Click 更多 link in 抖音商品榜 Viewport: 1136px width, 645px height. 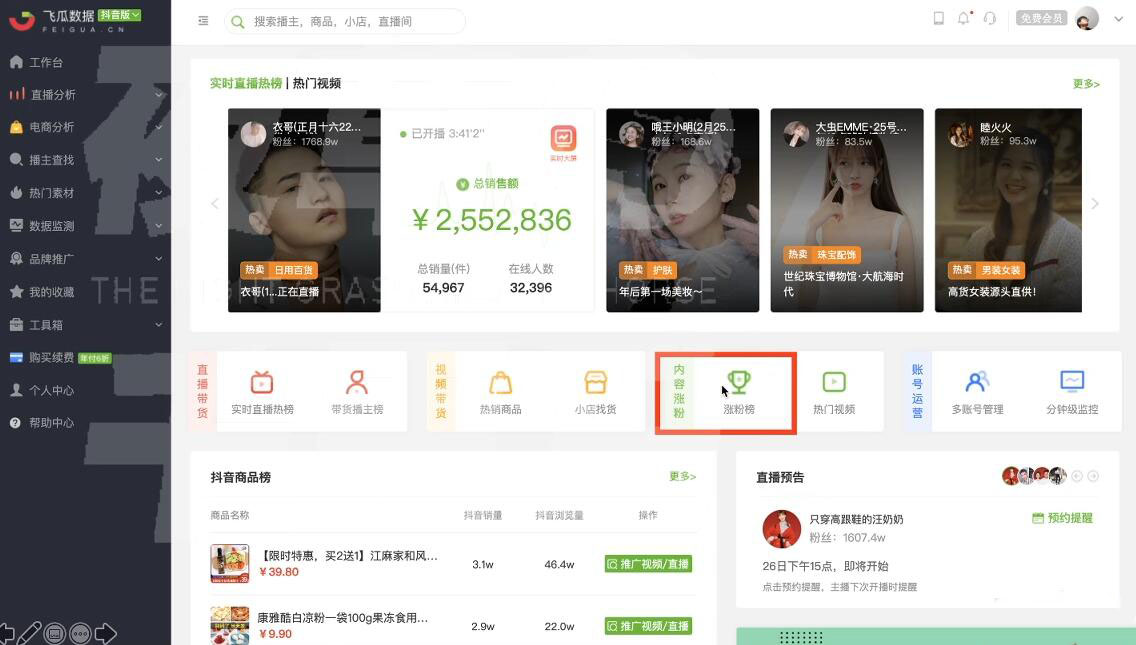(x=682, y=476)
